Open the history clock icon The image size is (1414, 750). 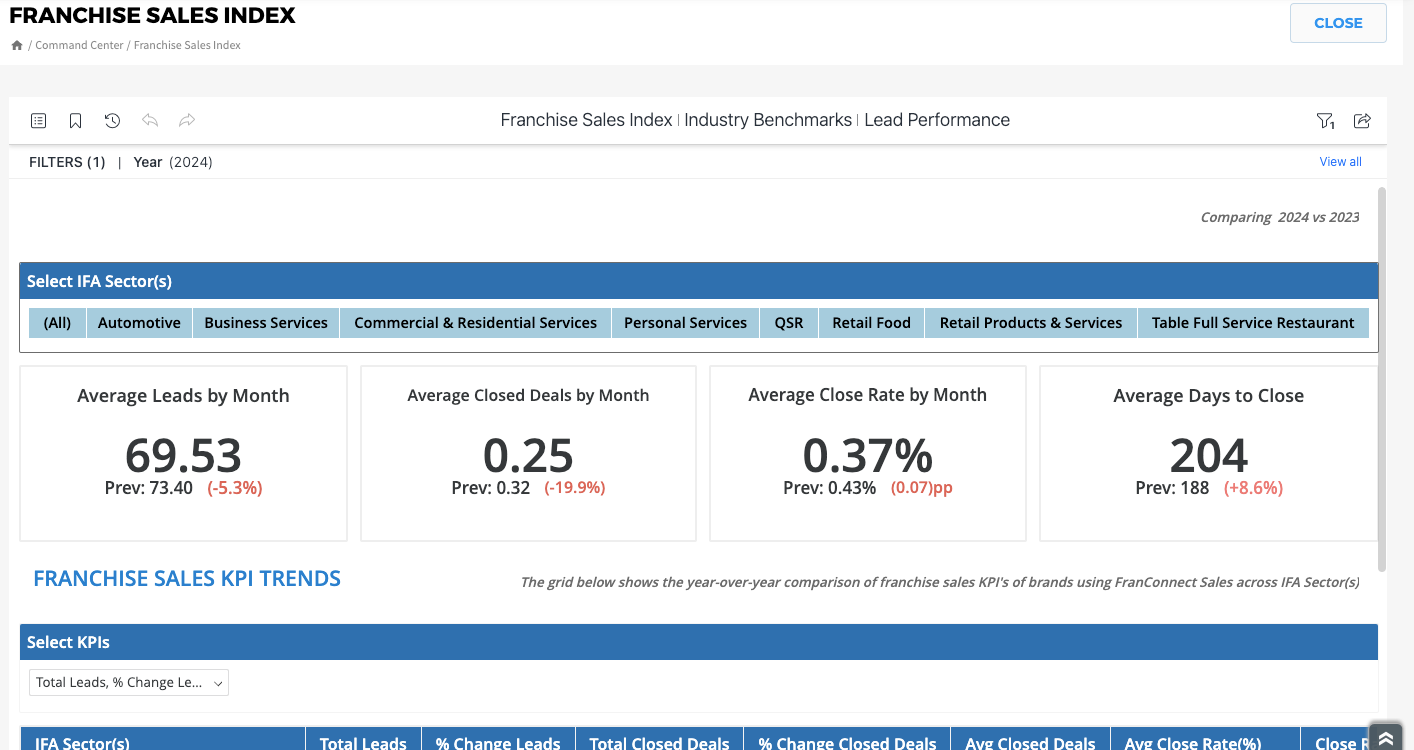click(x=112, y=121)
